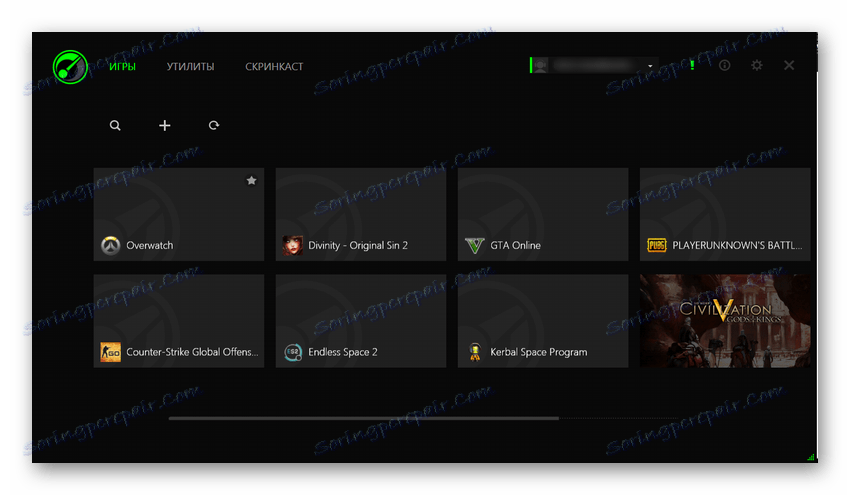Screen dimensions: 850x495
Task: Open the УТИЛИТЫ tab
Action: 190,67
